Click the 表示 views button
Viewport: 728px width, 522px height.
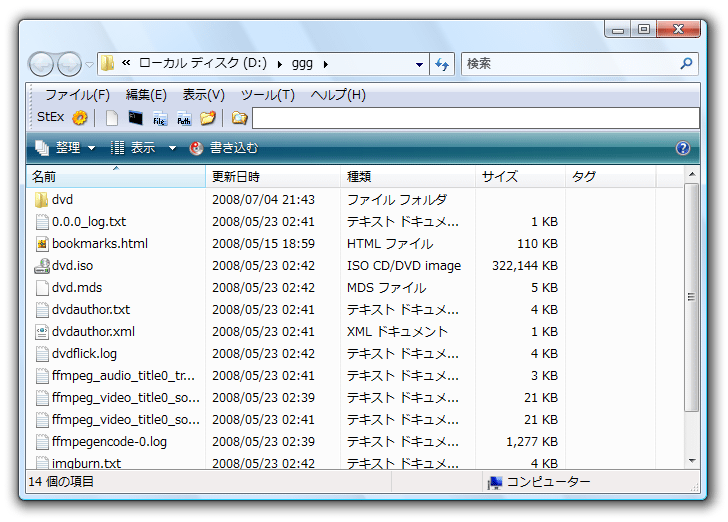click(x=133, y=148)
